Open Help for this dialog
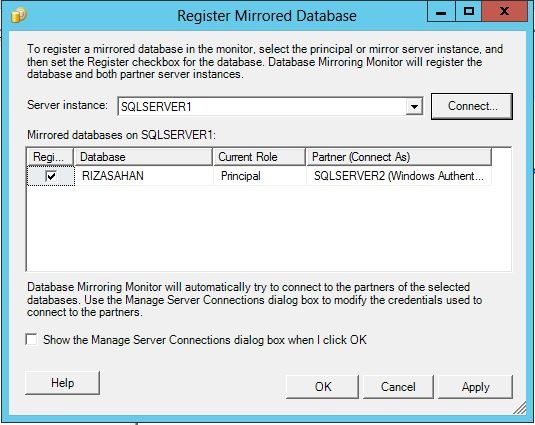 point(62,383)
